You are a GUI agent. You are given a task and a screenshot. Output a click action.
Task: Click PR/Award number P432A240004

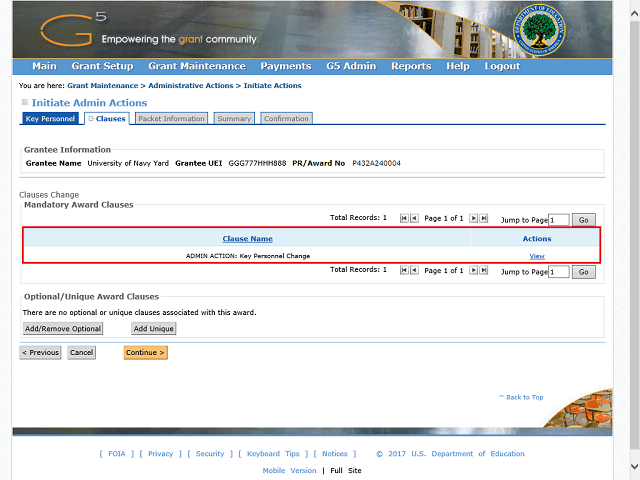click(x=376, y=163)
